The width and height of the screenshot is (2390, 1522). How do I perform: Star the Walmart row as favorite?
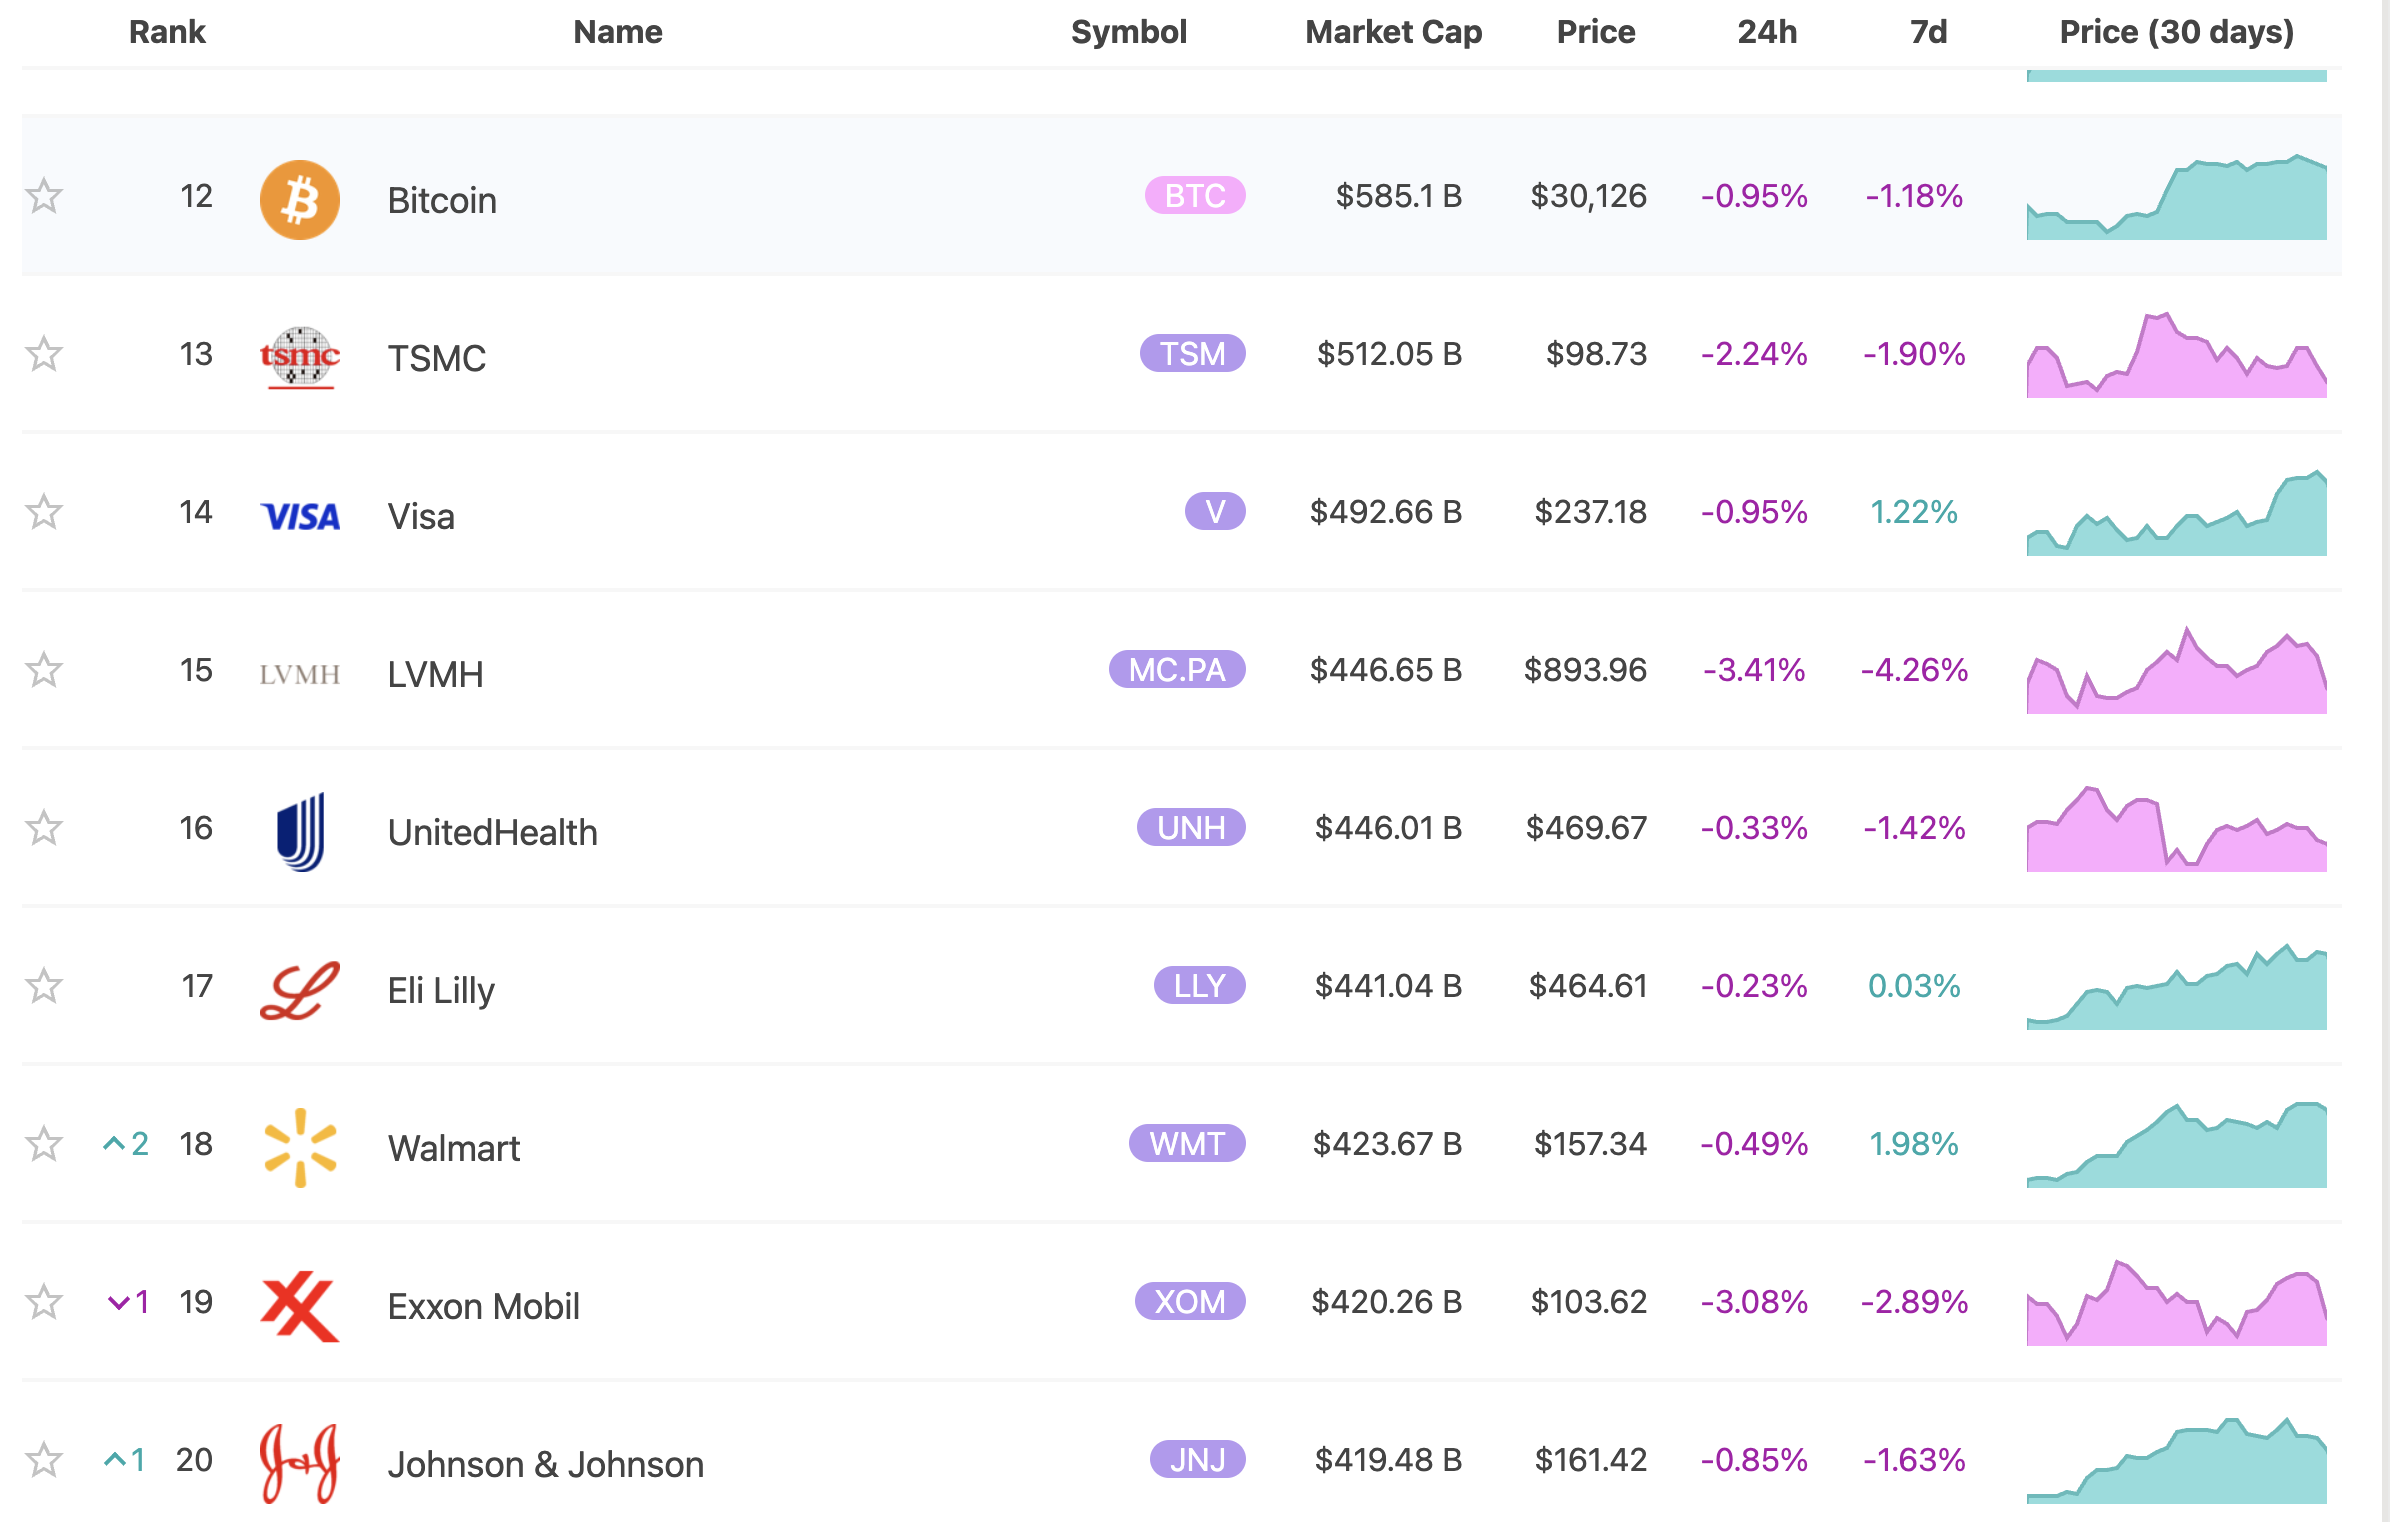tap(44, 1144)
